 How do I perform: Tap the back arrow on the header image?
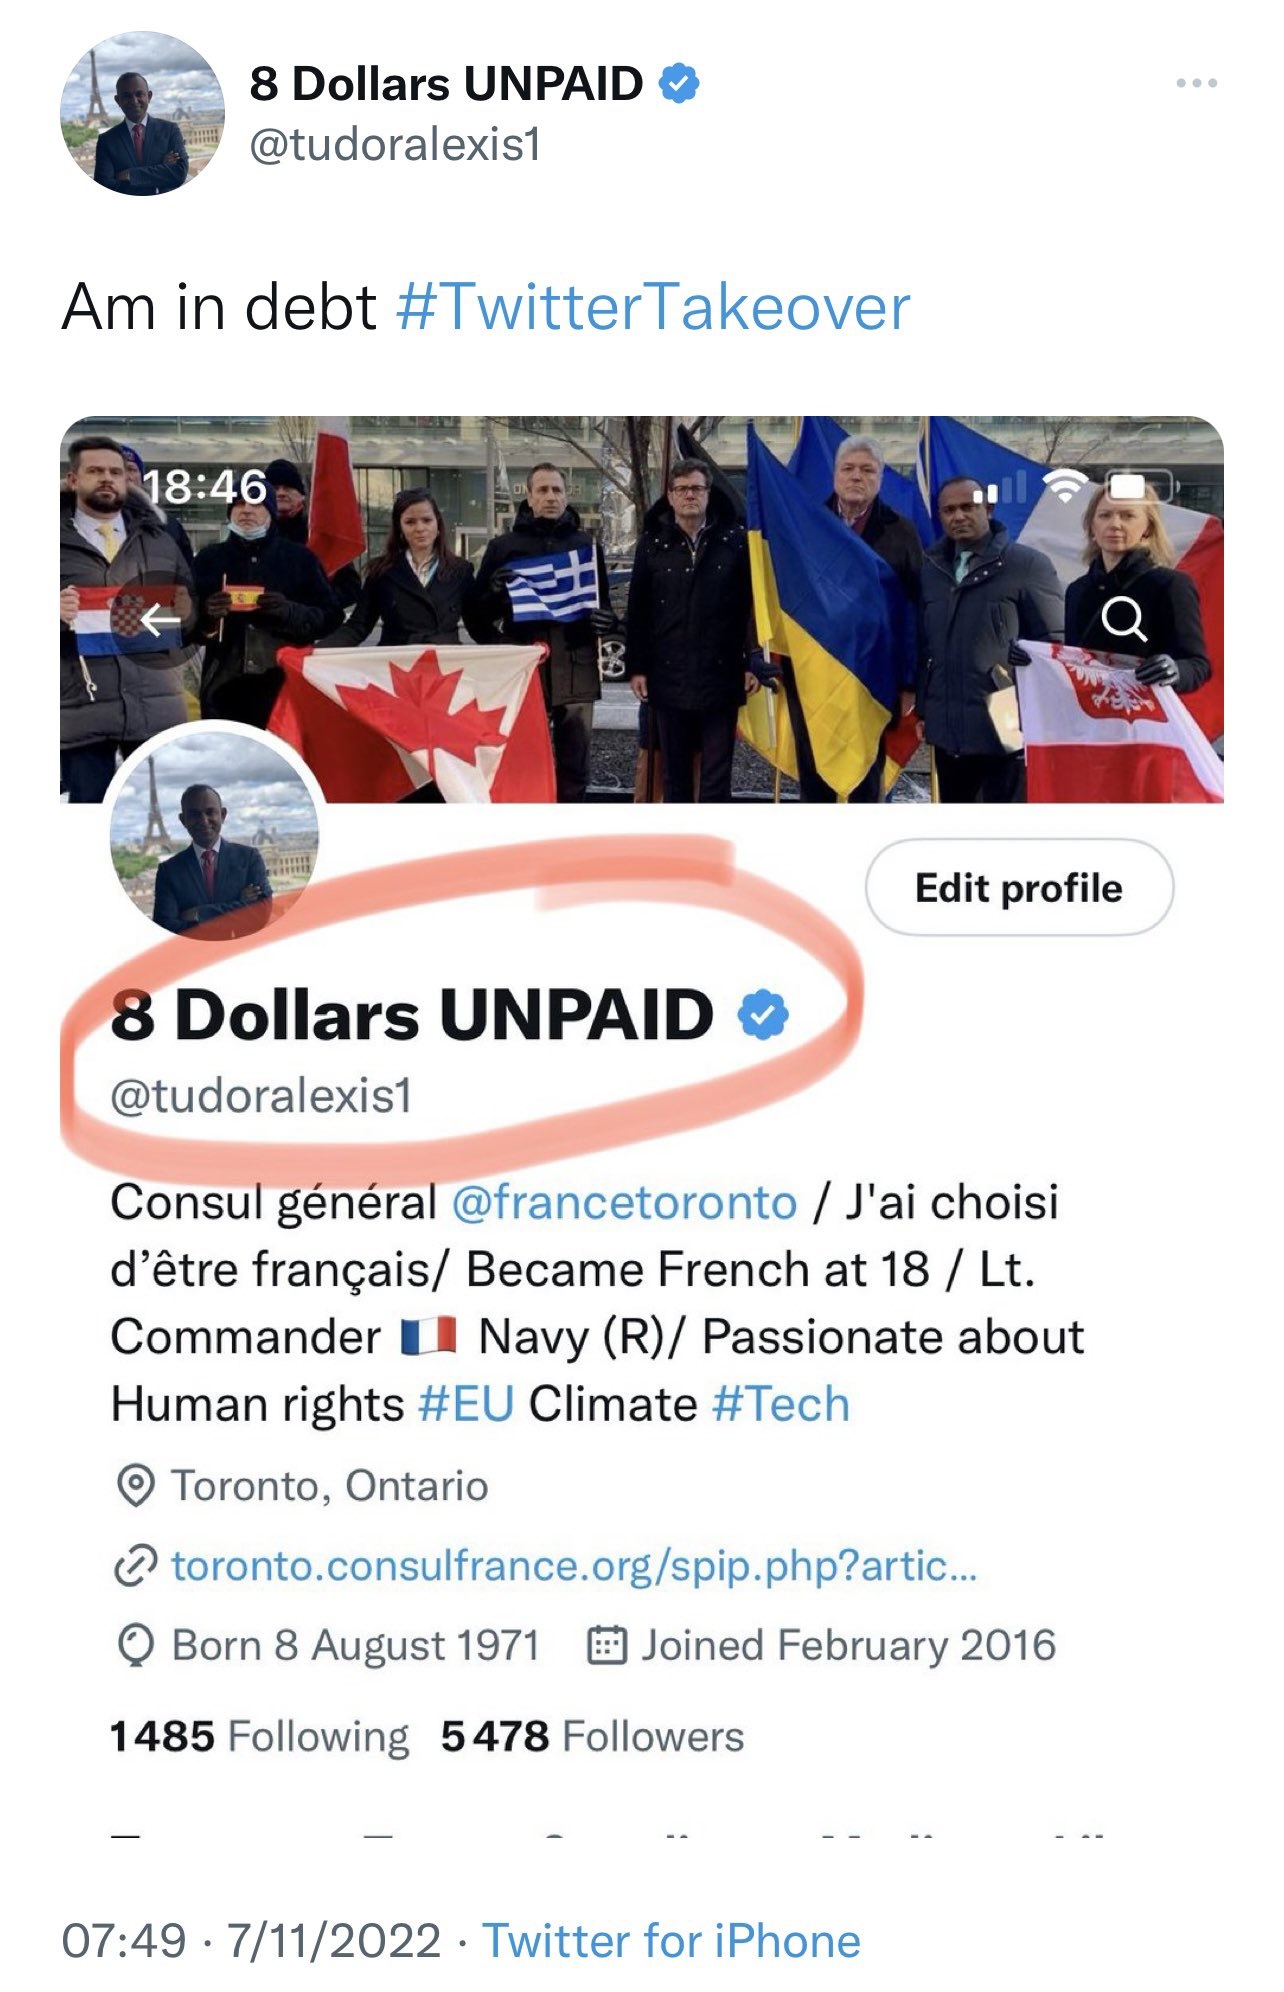point(159,620)
